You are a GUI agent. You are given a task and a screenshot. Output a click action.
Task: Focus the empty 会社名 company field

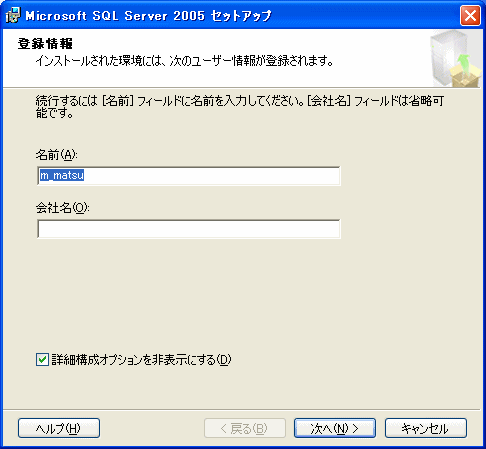pyautogui.click(x=189, y=229)
